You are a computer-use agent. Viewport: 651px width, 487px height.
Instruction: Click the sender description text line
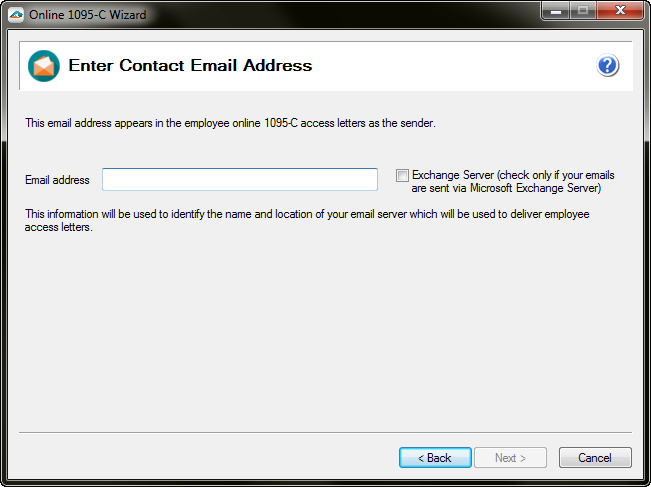coord(230,124)
